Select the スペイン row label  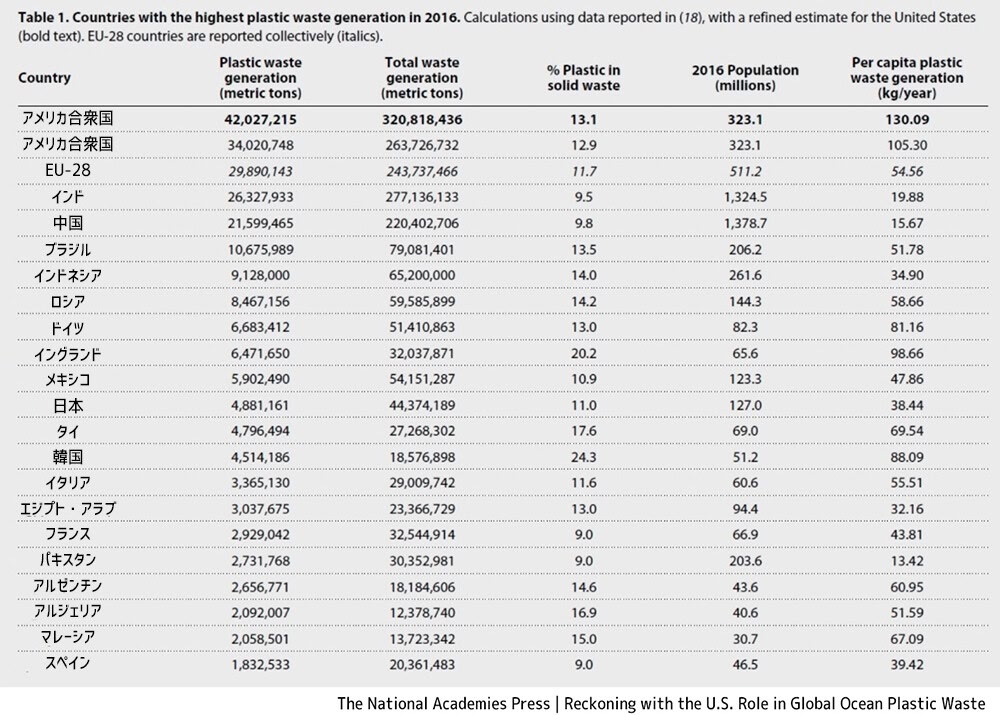[x=69, y=662]
